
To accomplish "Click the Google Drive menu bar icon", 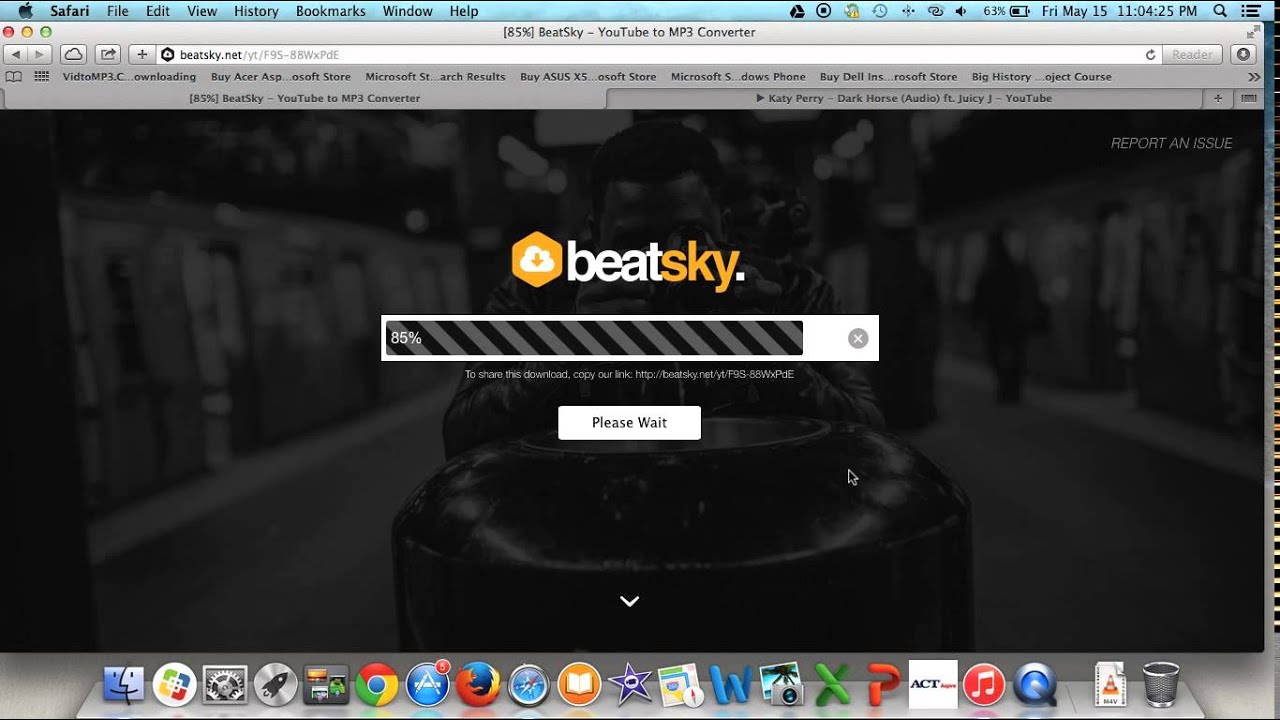I will [x=797, y=11].
